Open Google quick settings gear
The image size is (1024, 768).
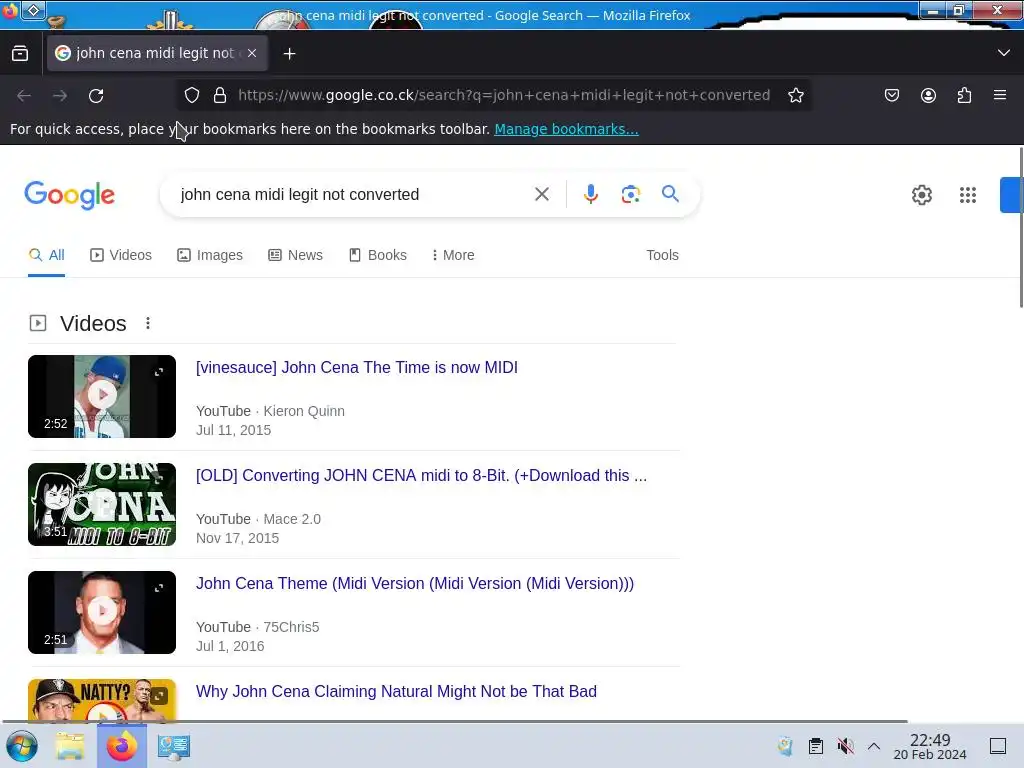[921, 195]
